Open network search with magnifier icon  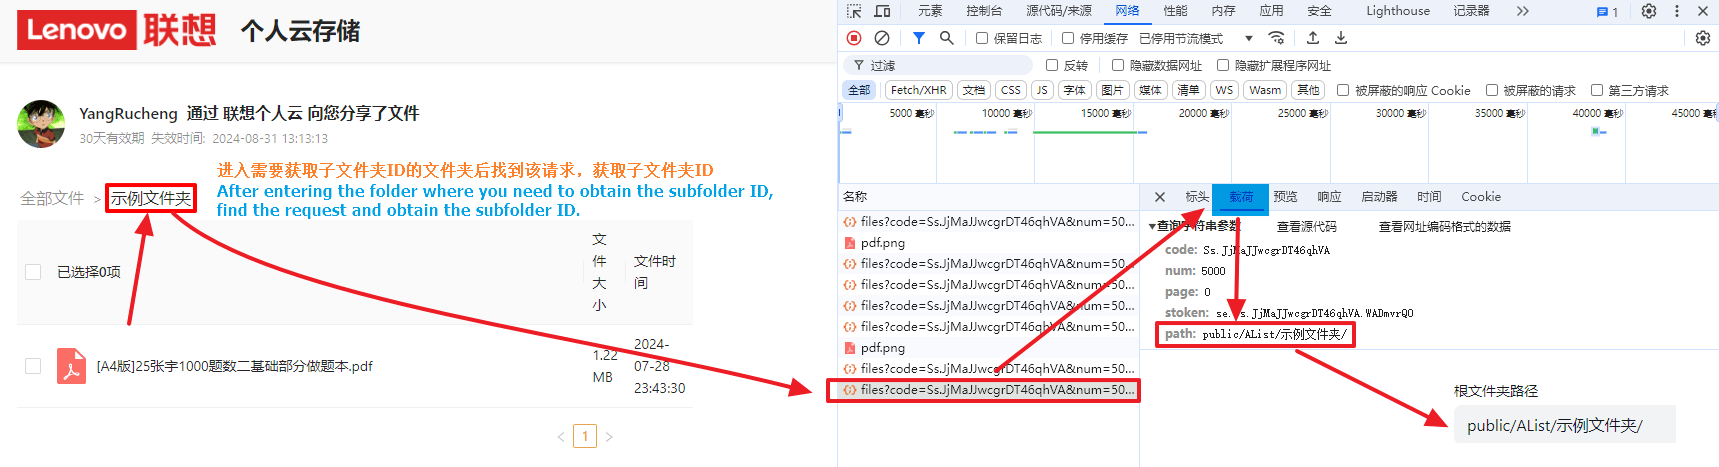click(946, 38)
